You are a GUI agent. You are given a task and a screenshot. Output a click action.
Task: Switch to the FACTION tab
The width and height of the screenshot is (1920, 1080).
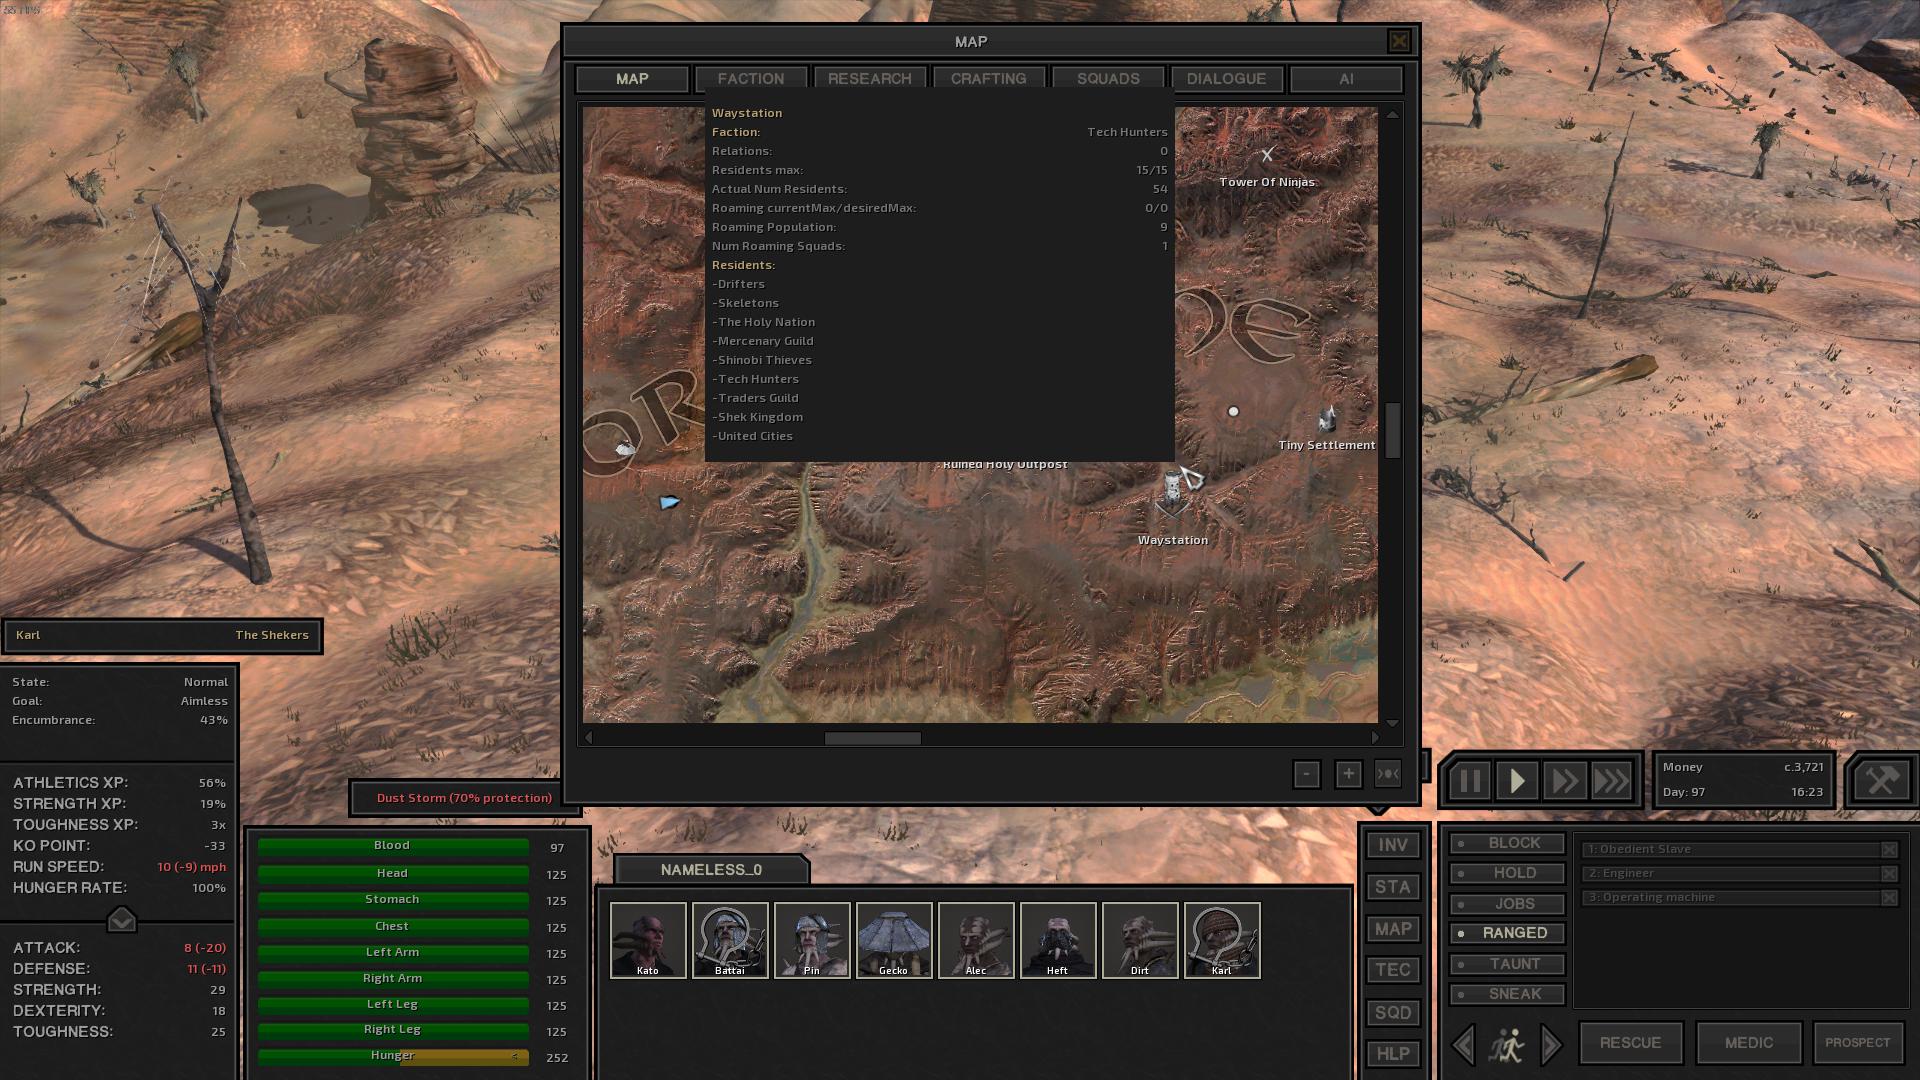(751, 79)
